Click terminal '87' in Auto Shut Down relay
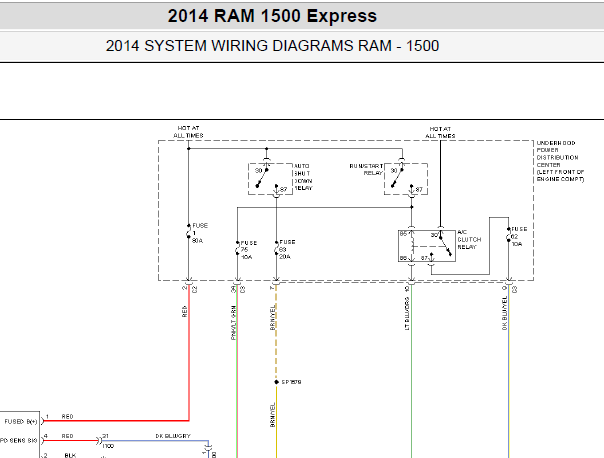The image size is (604, 458). (x=284, y=190)
